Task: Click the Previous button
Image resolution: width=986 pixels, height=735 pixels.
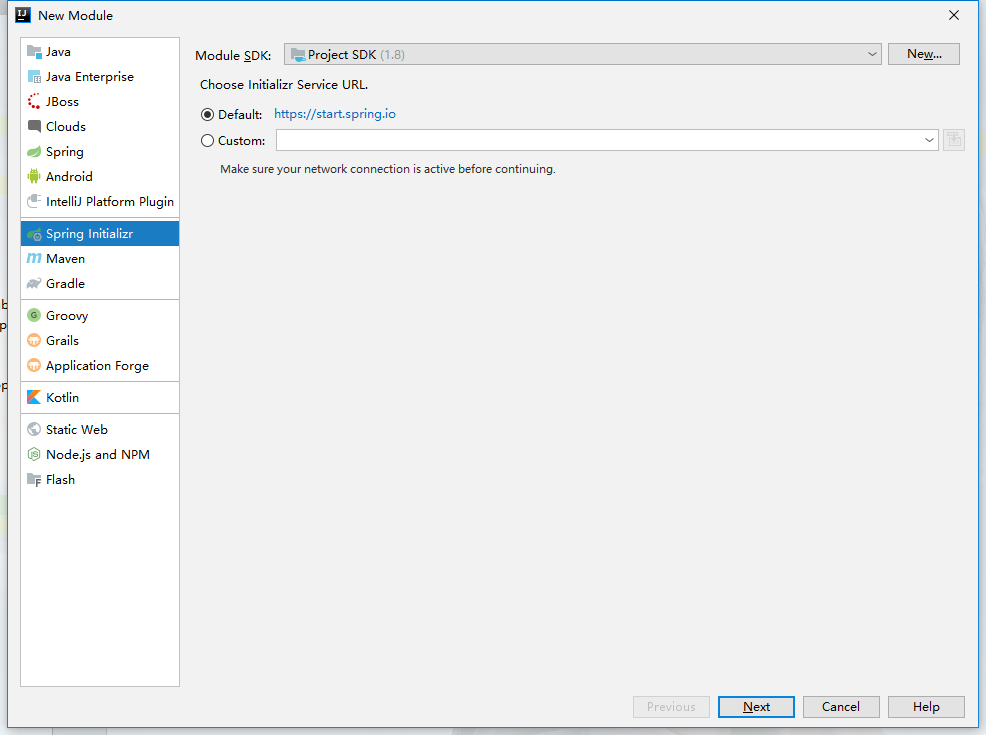Action: click(671, 707)
